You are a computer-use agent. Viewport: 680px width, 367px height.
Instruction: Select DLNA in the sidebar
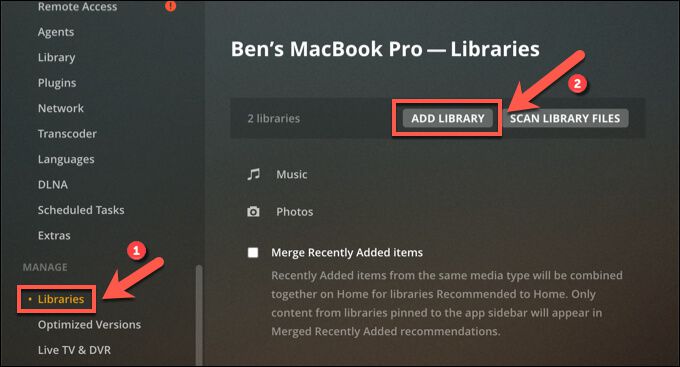pos(53,185)
